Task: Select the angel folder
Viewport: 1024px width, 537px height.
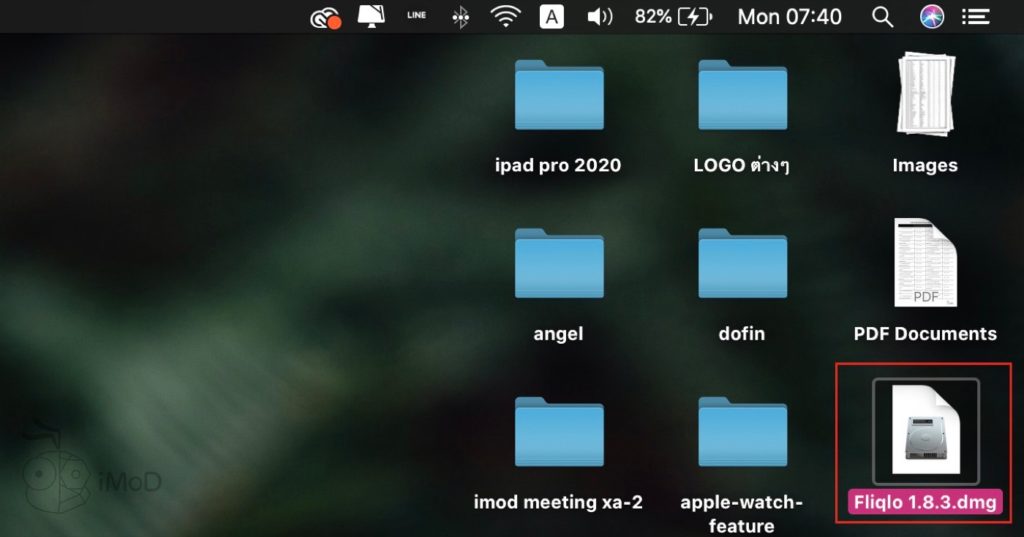Action: 559,266
